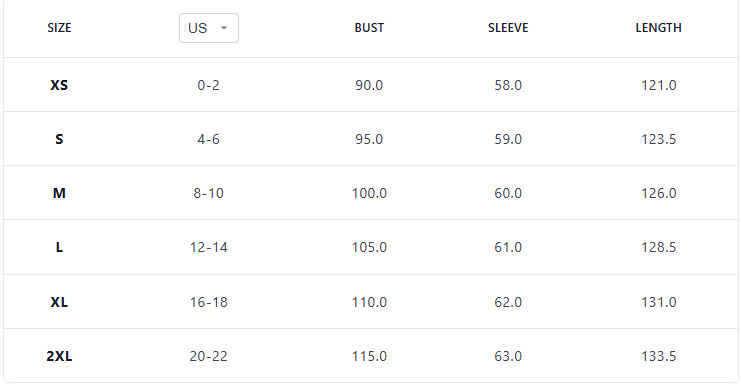
Task: Click the 100.0 bust measurement
Action: pos(369,193)
